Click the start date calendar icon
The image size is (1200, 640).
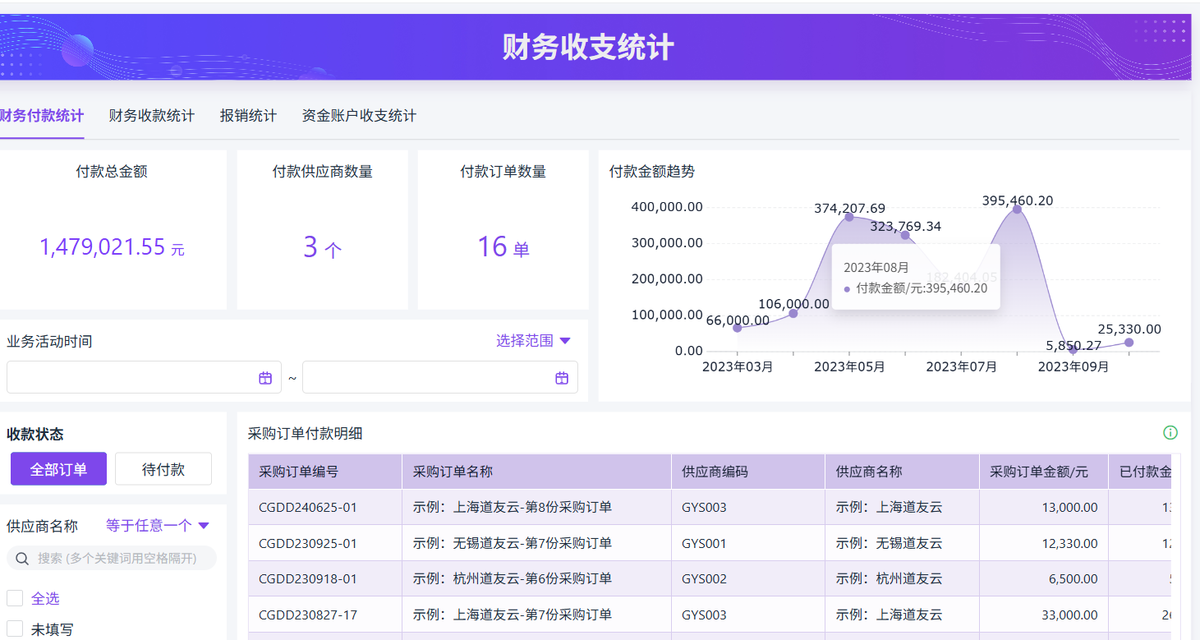tap(265, 378)
